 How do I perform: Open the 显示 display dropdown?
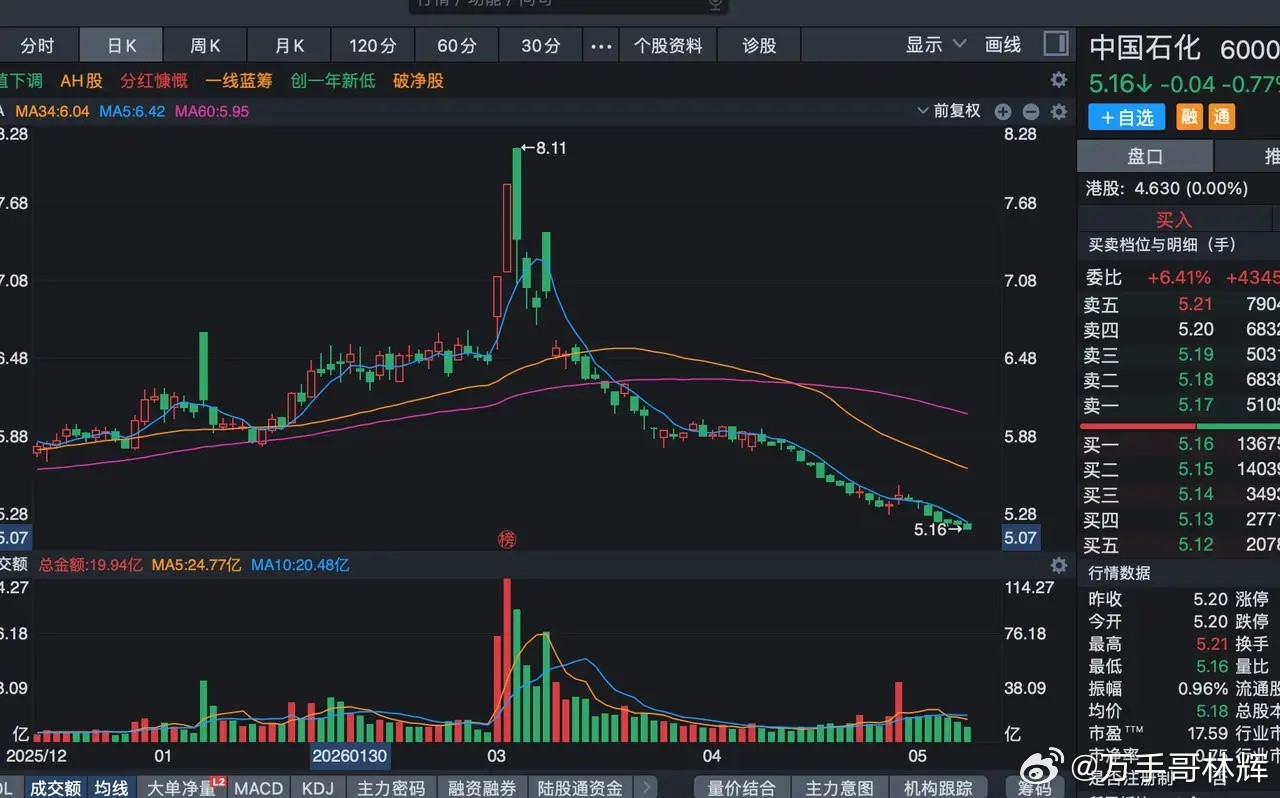click(935, 45)
